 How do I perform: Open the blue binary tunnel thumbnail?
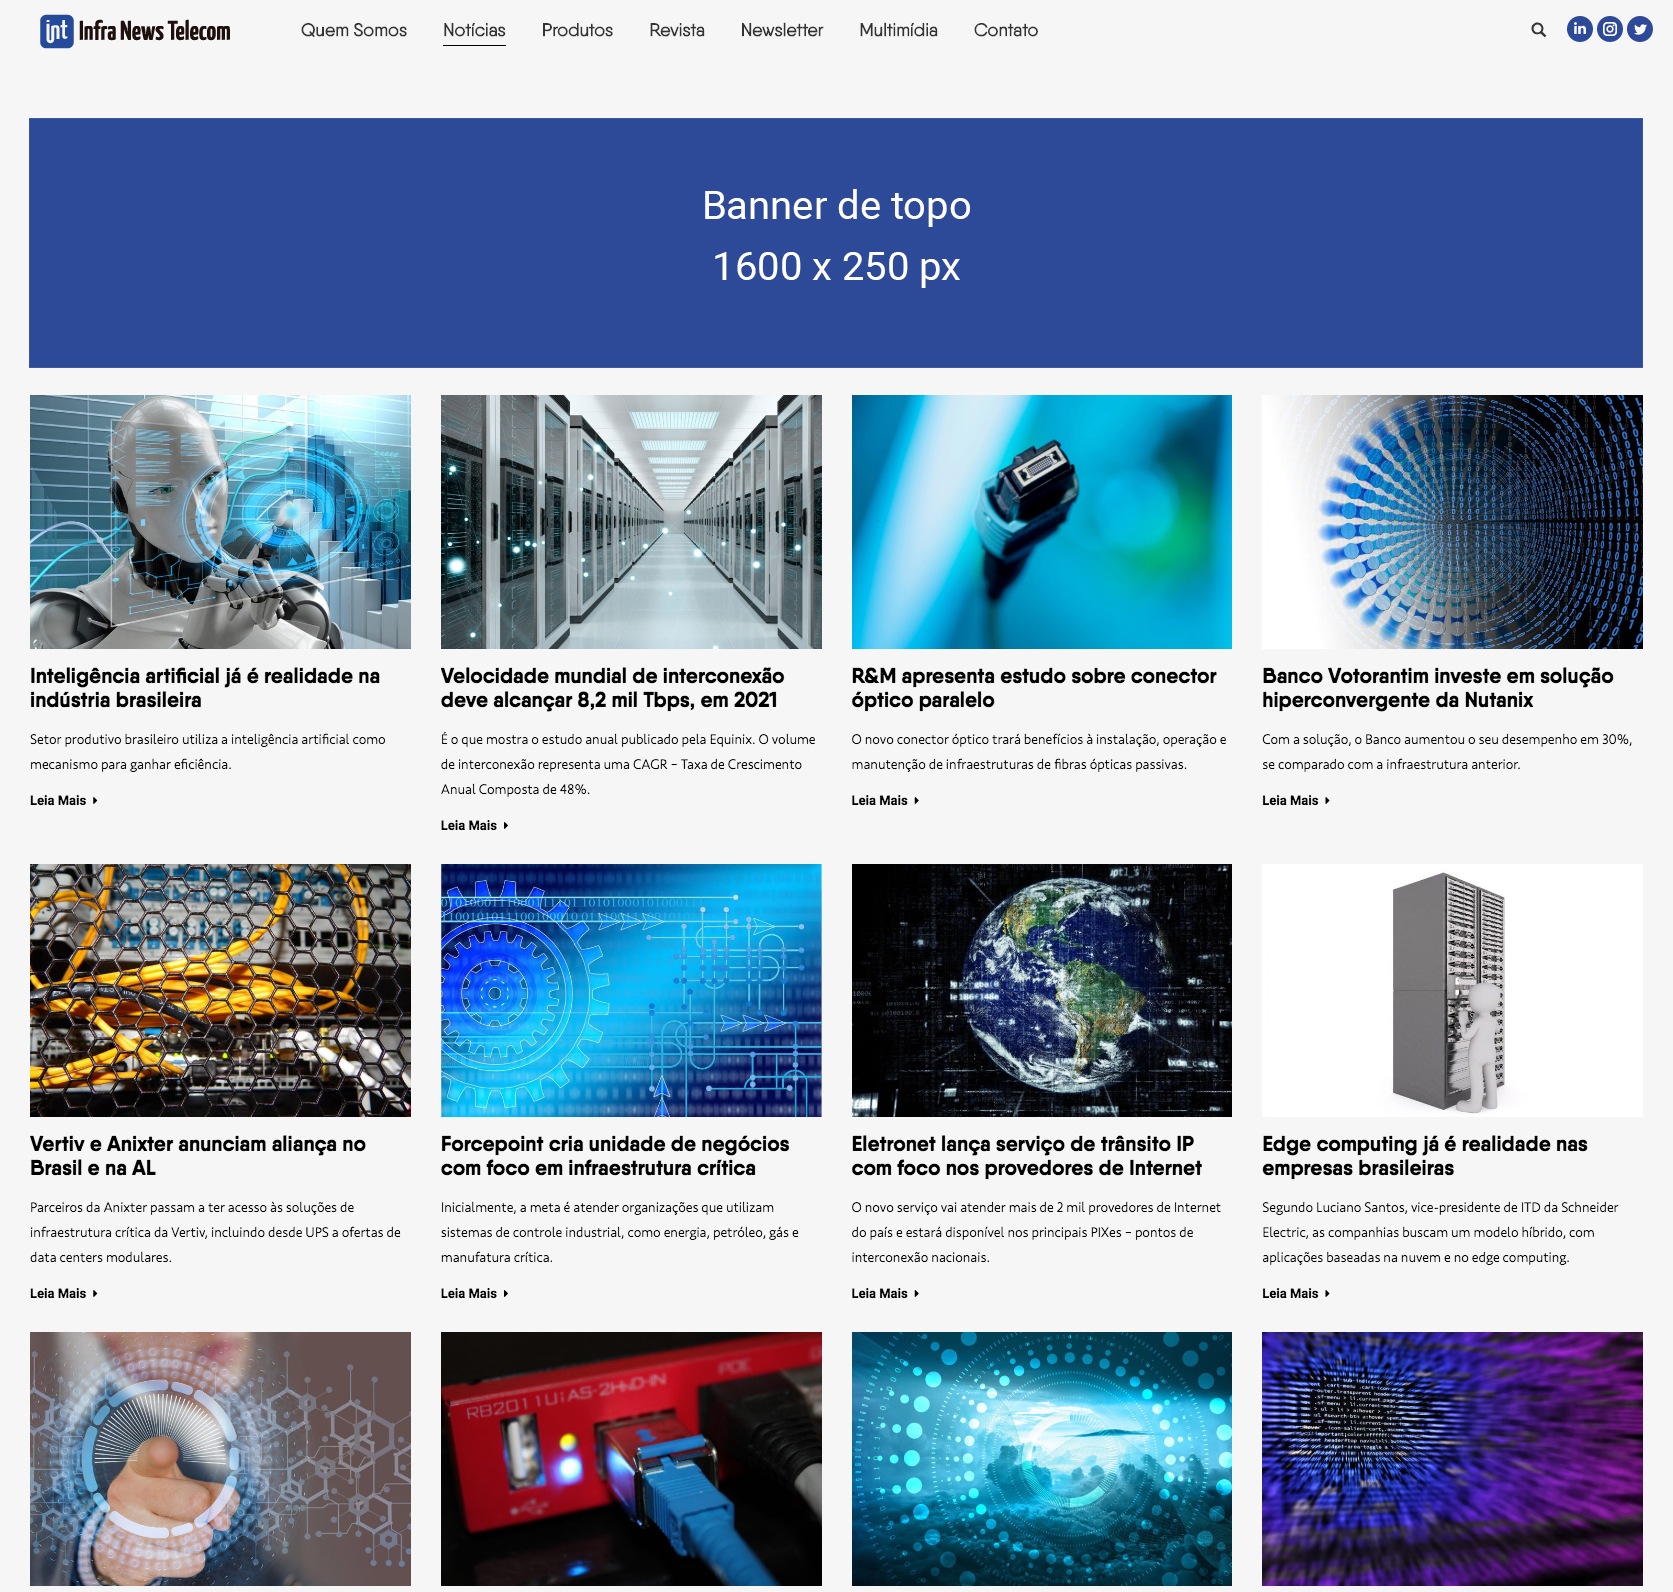point(1452,522)
